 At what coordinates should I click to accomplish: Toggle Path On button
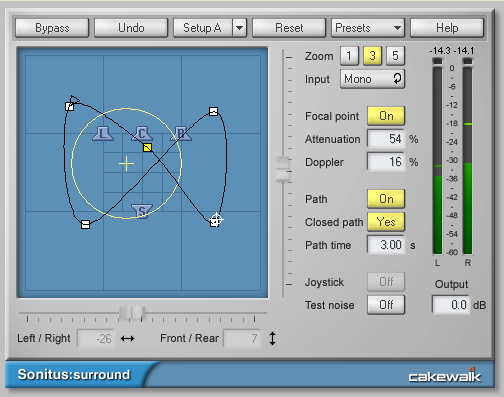(x=386, y=199)
